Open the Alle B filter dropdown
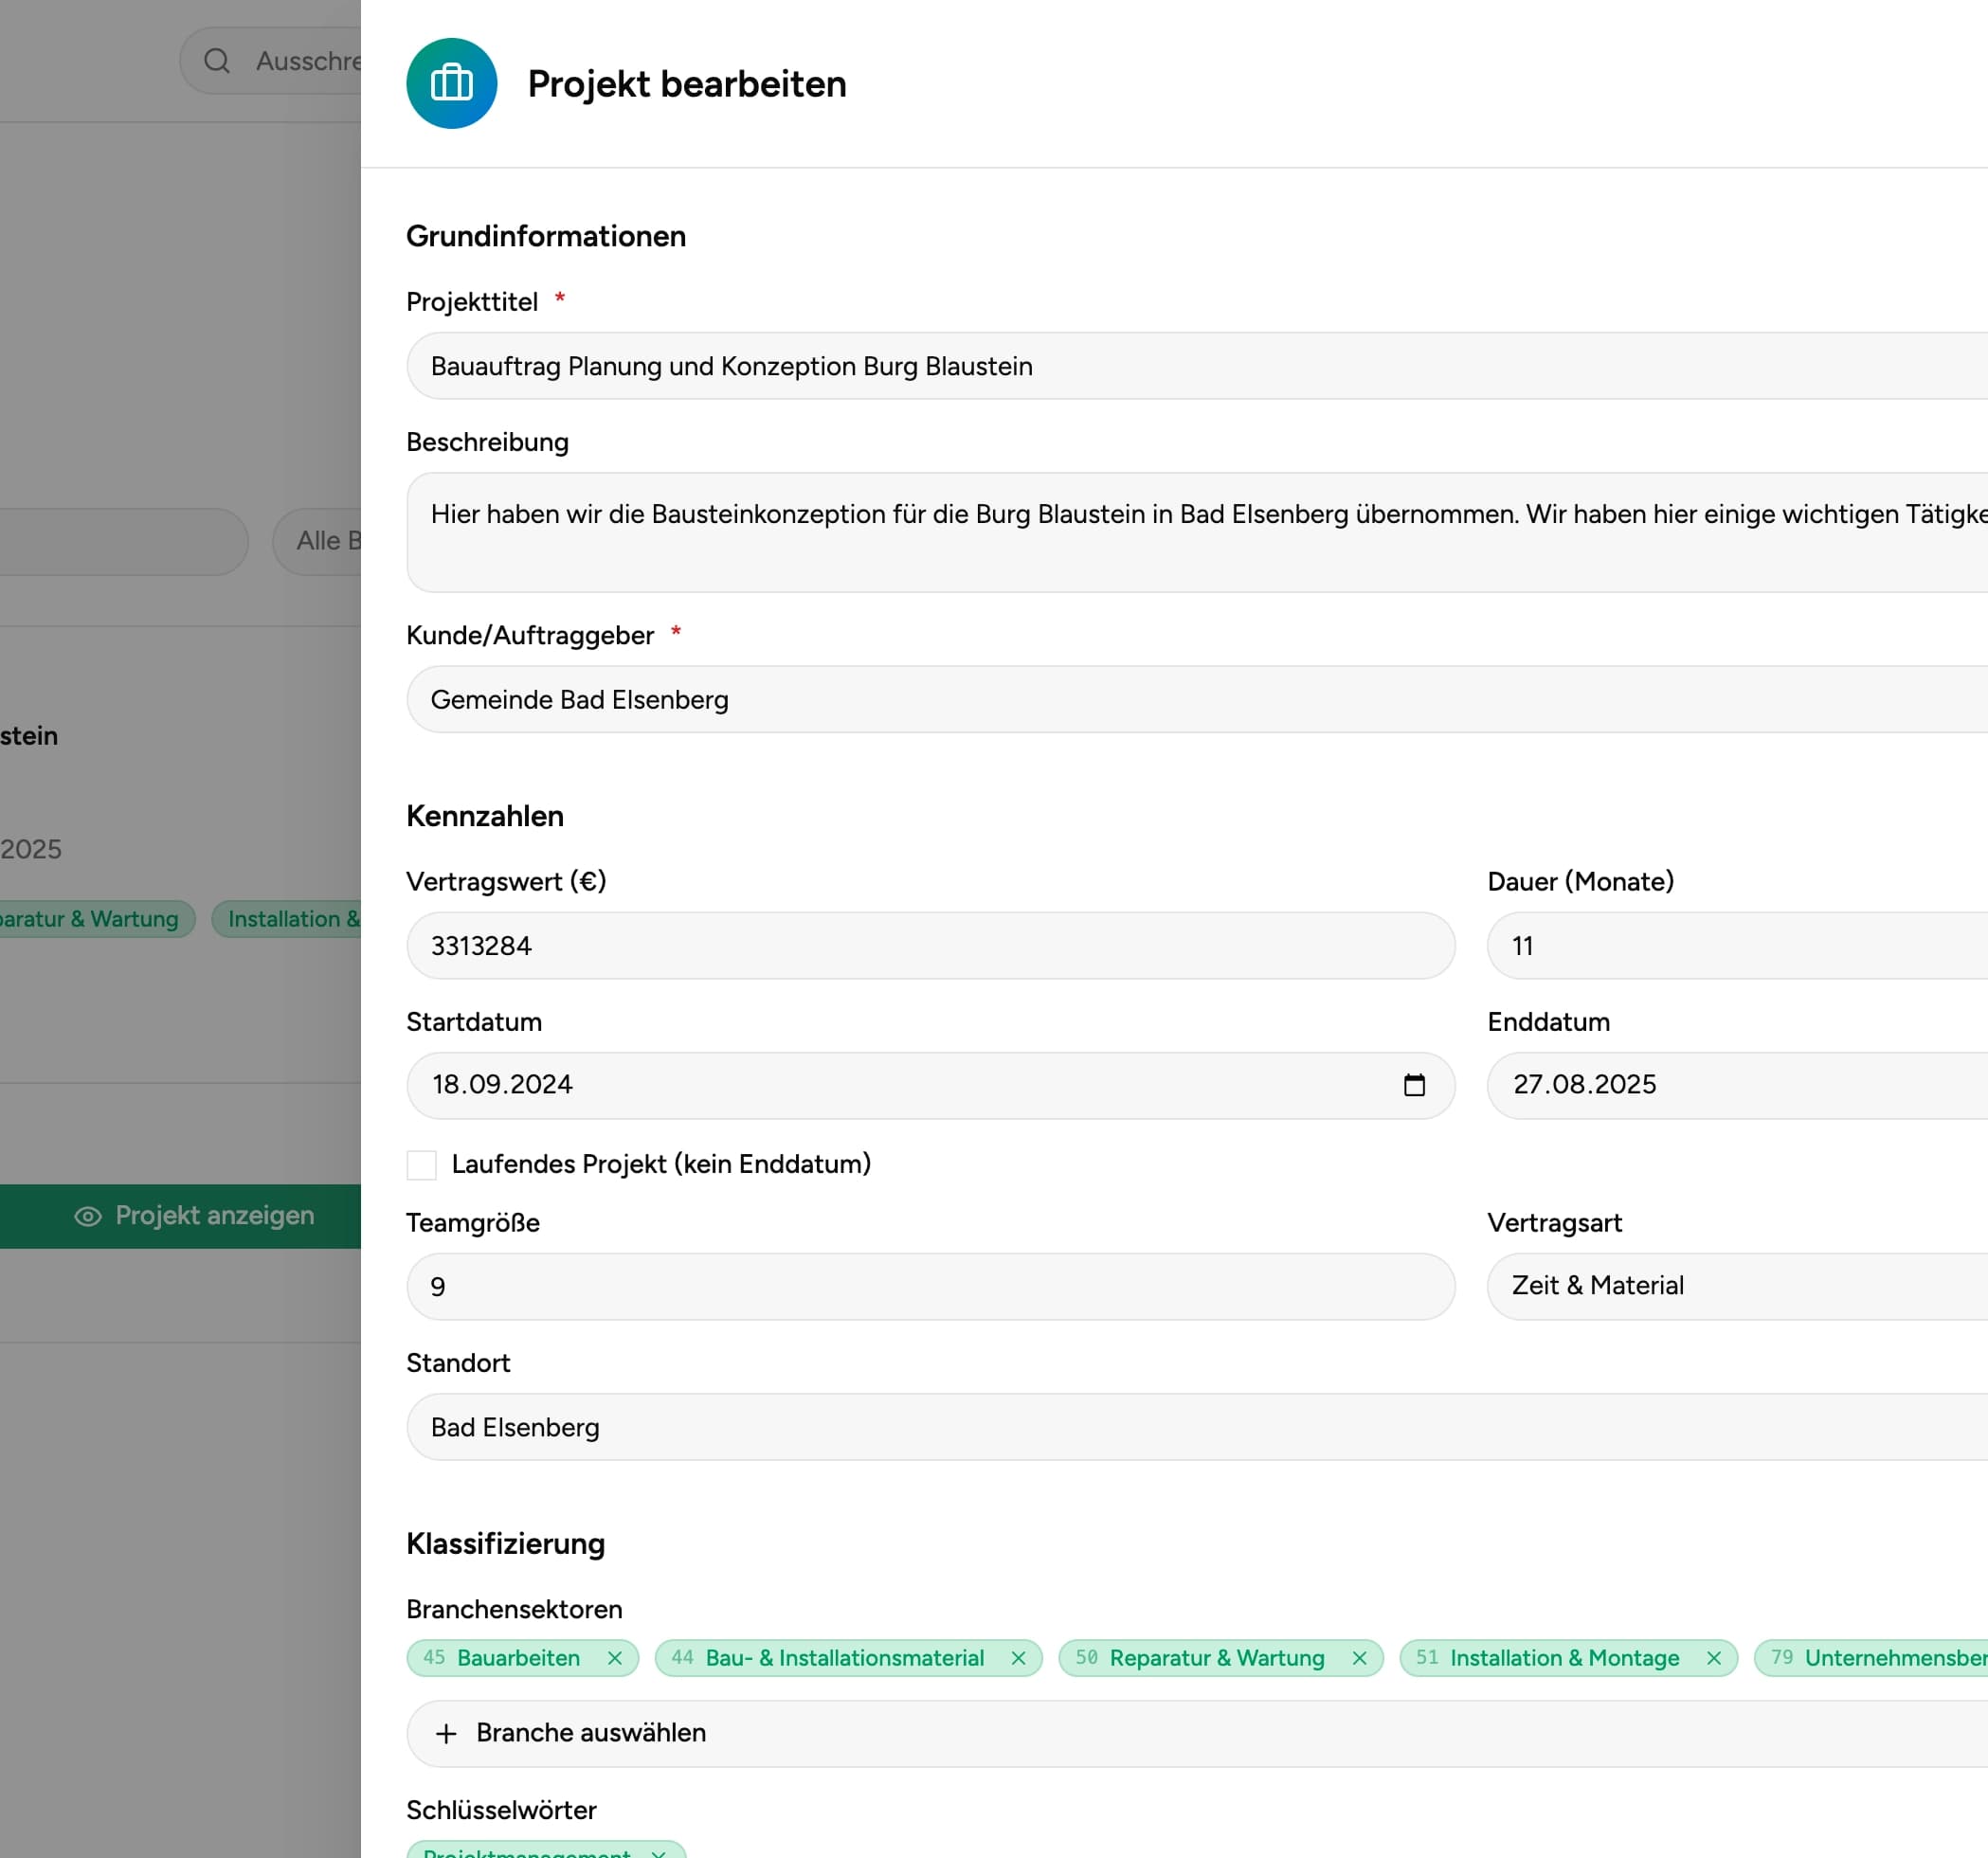The height and width of the screenshot is (1858, 1988). click(317, 541)
